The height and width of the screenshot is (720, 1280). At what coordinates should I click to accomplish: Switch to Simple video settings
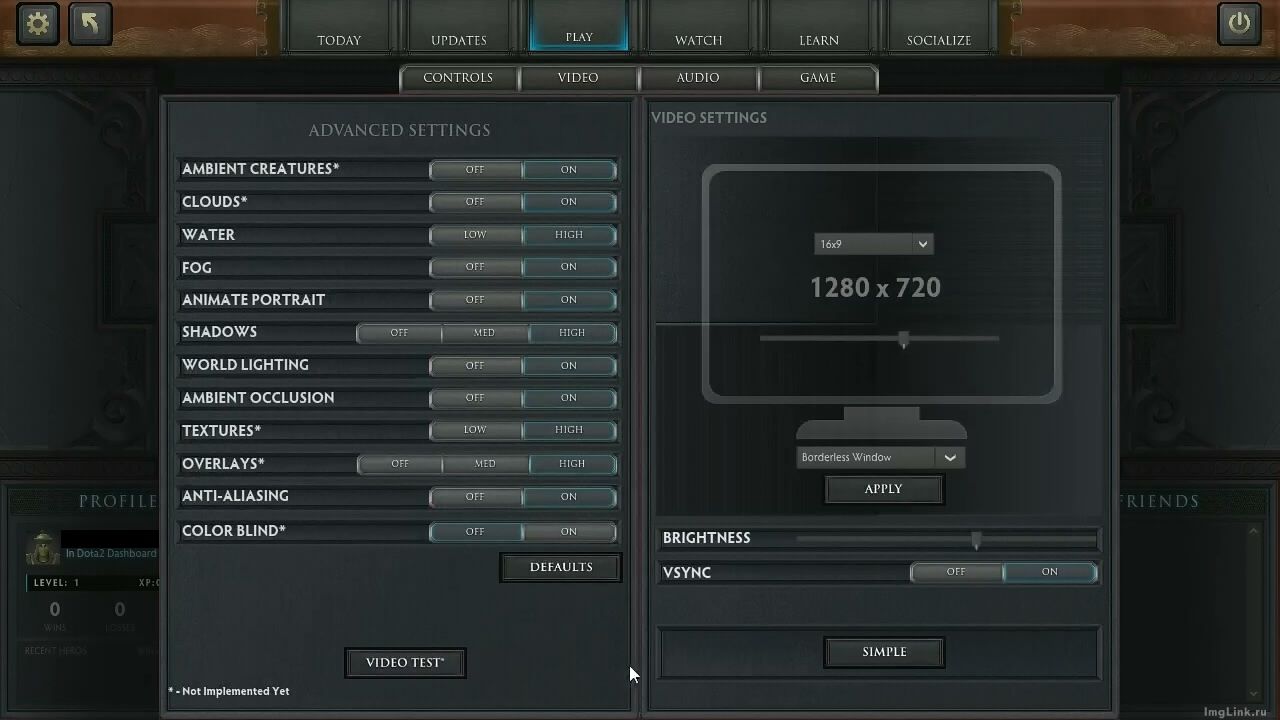click(884, 652)
